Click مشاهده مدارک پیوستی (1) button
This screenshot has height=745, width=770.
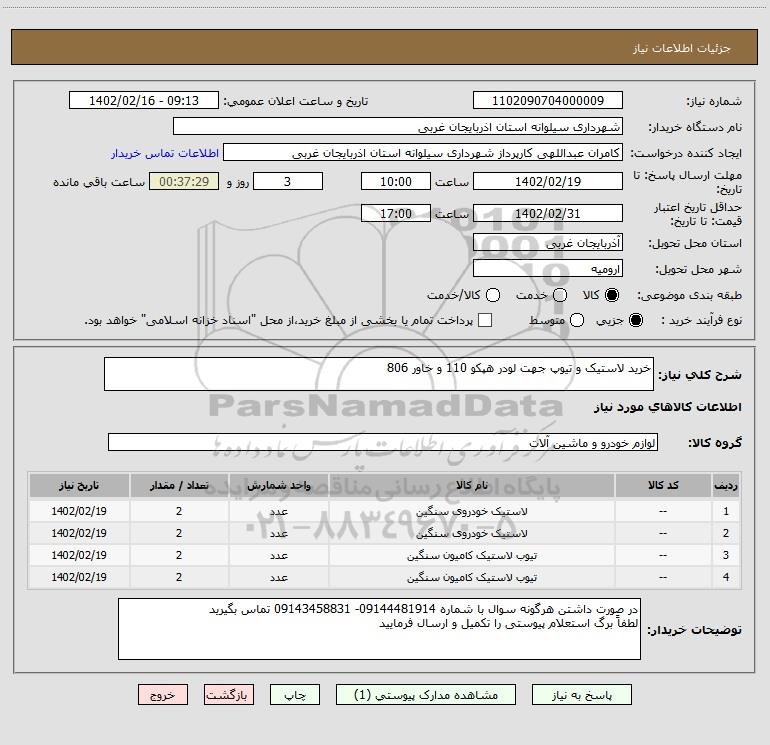426,695
